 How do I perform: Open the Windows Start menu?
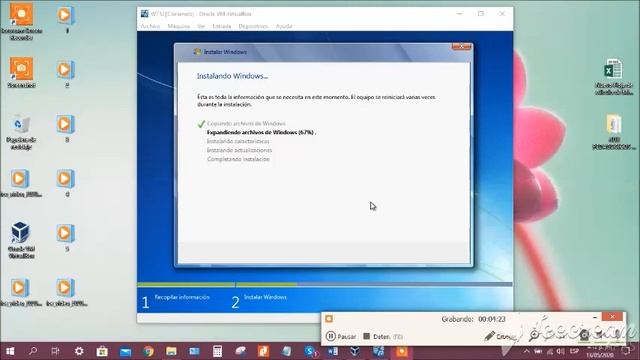10,351
